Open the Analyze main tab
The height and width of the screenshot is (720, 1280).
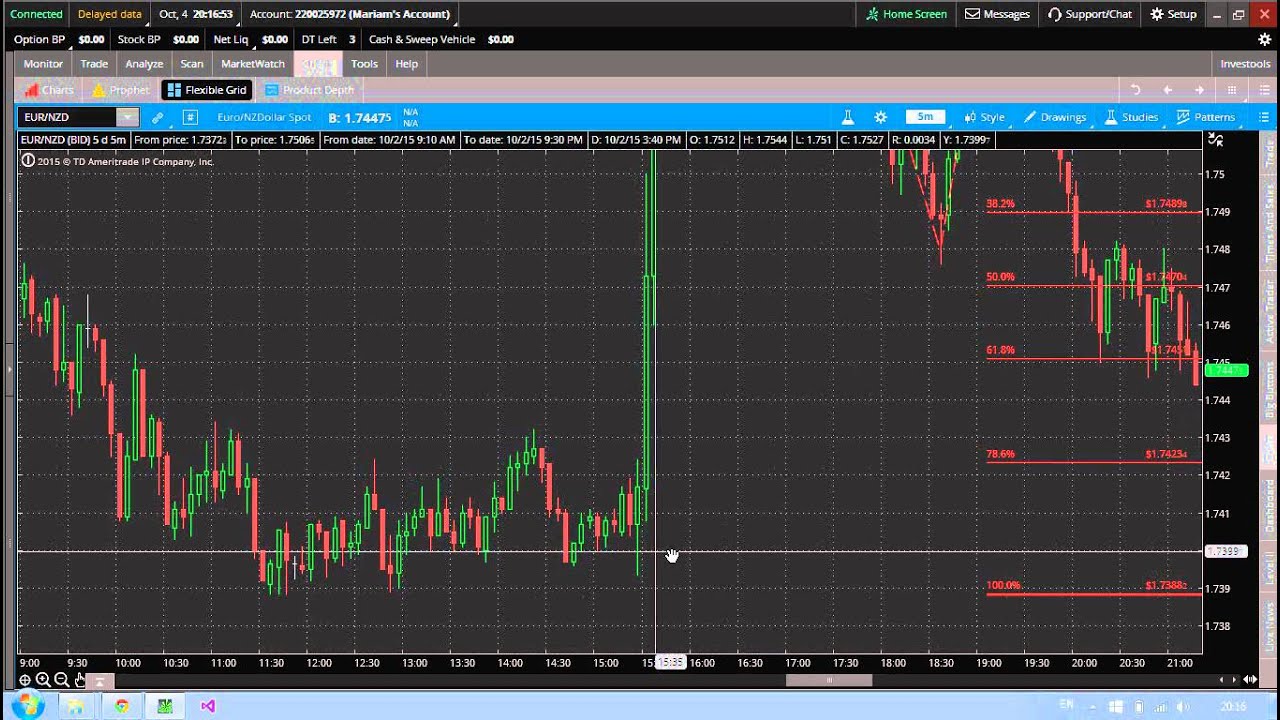[x=144, y=64]
